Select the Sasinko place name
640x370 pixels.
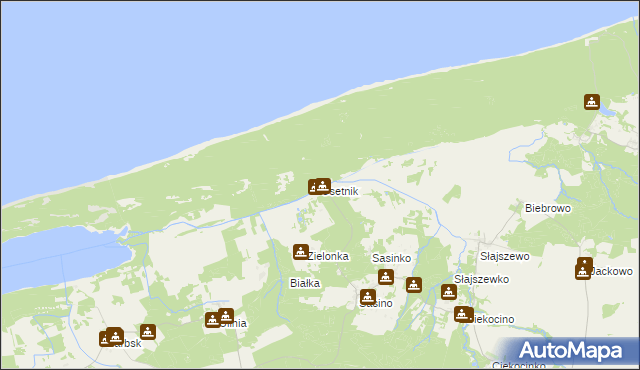pos(391,258)
